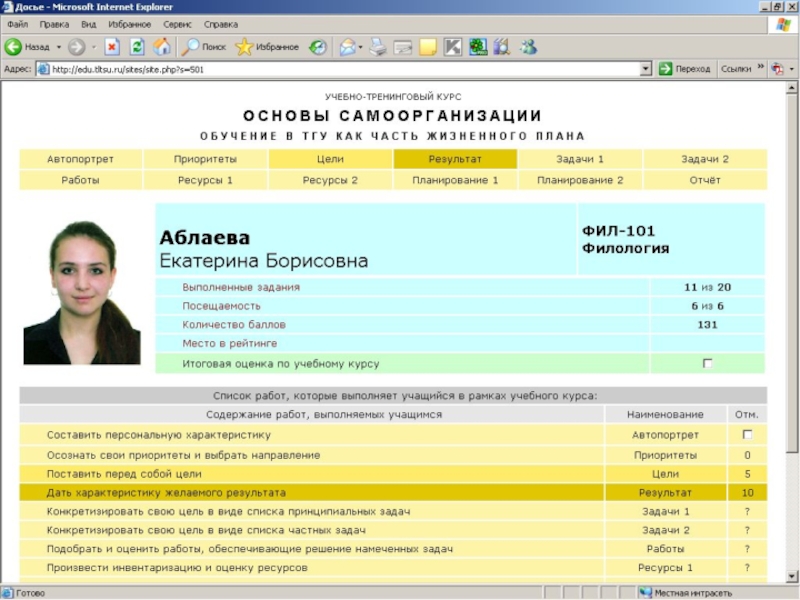Open the Search (Поиск) toolbar button

[x=204, y=47]
